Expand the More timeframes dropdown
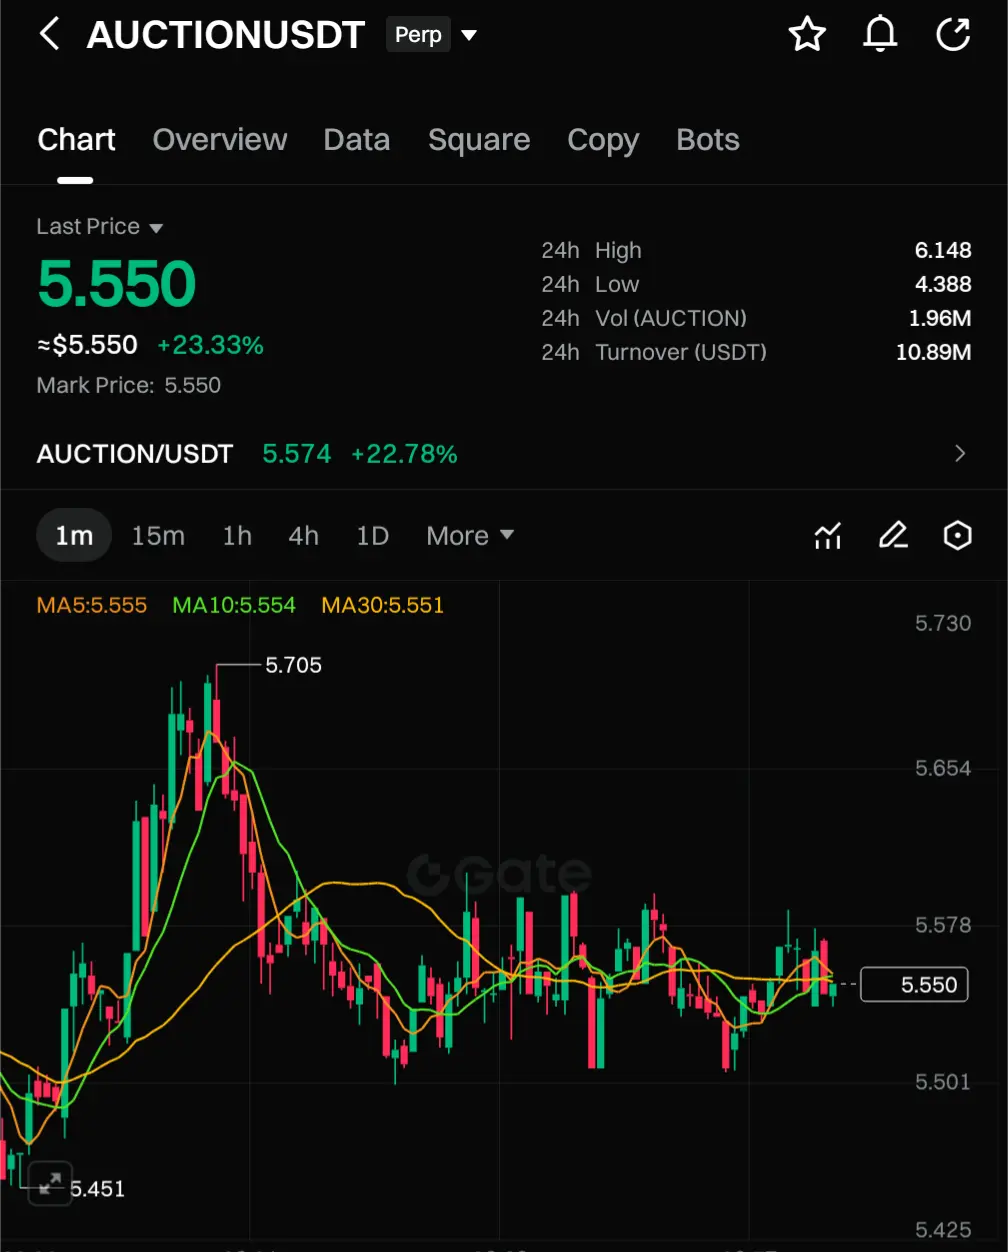Viewport: 1008px width, 1252px height. click(470, 536)
